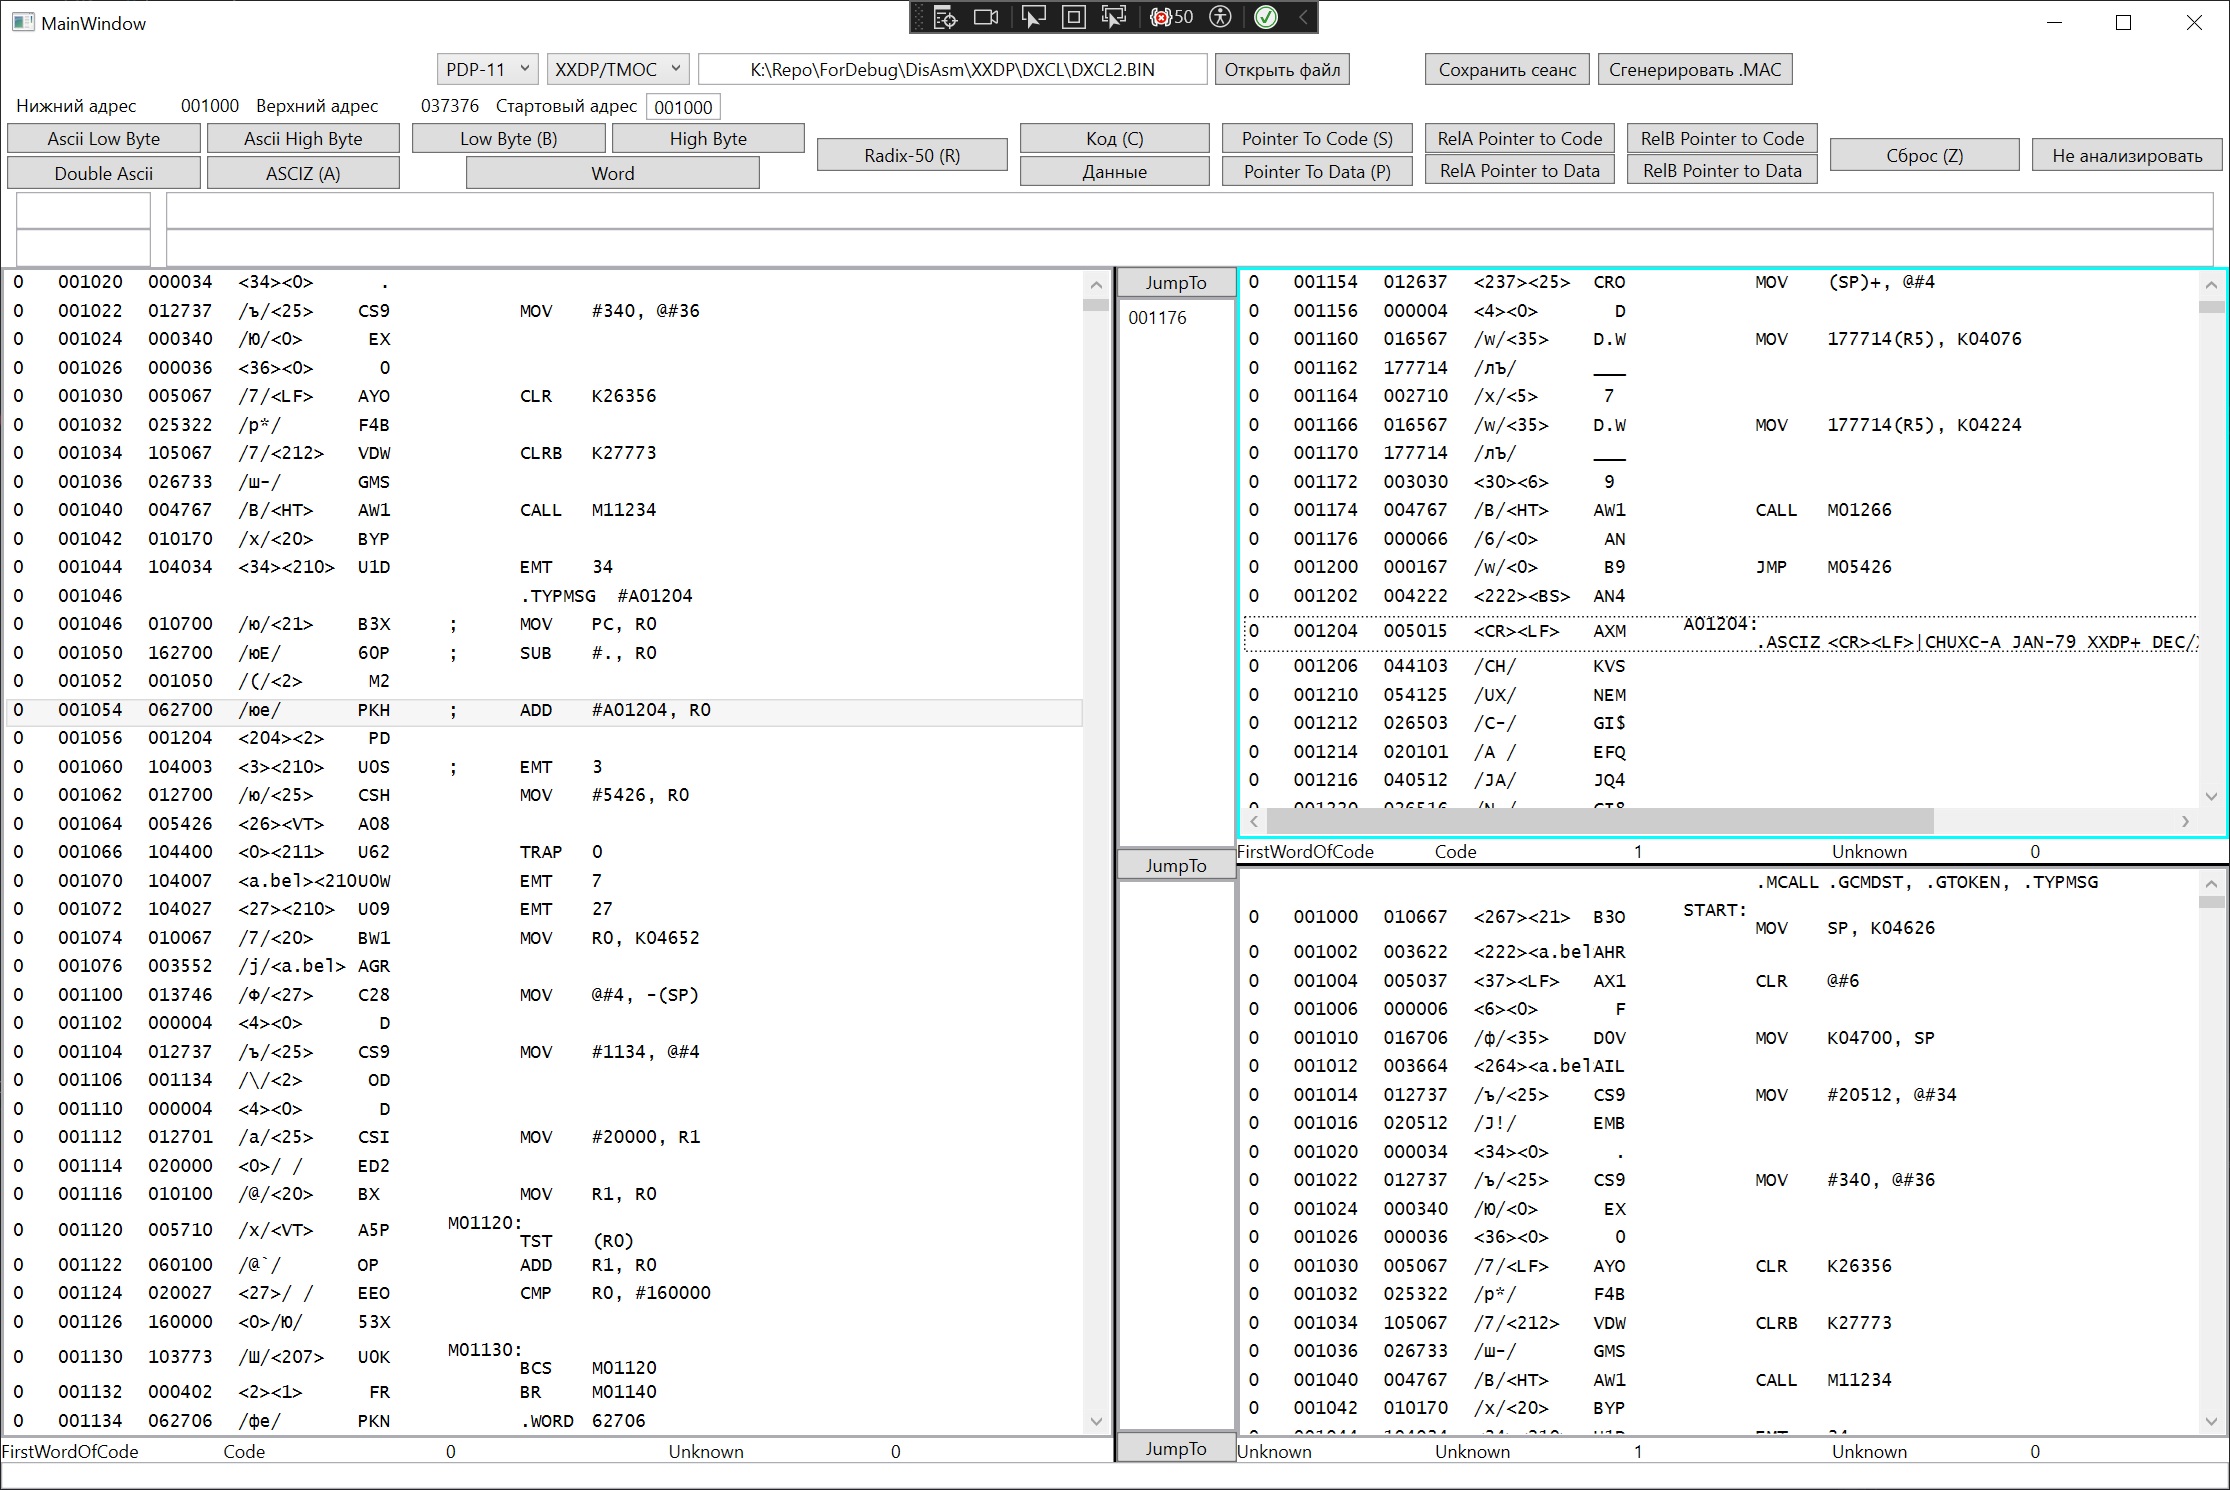This screenshot has height=1490, width=2230.
Task: Expand the XXDP/TMOC format dropdown
Action: click(617, 69)
